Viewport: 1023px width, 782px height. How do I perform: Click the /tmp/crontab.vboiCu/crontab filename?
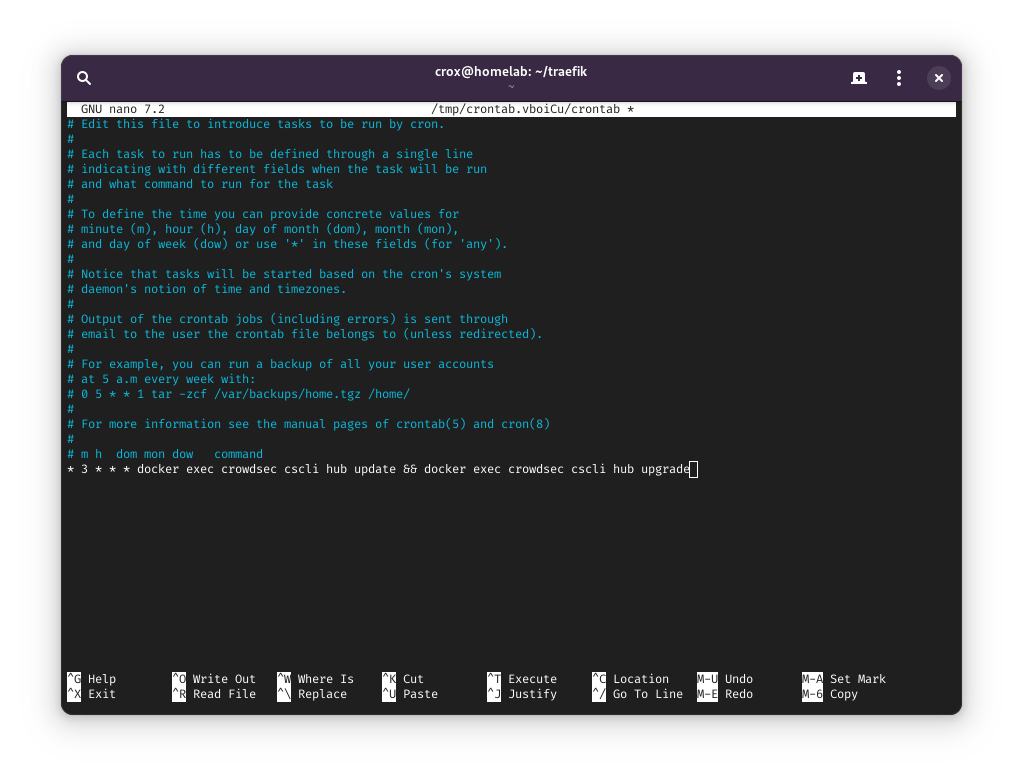[x=526, y=109]
